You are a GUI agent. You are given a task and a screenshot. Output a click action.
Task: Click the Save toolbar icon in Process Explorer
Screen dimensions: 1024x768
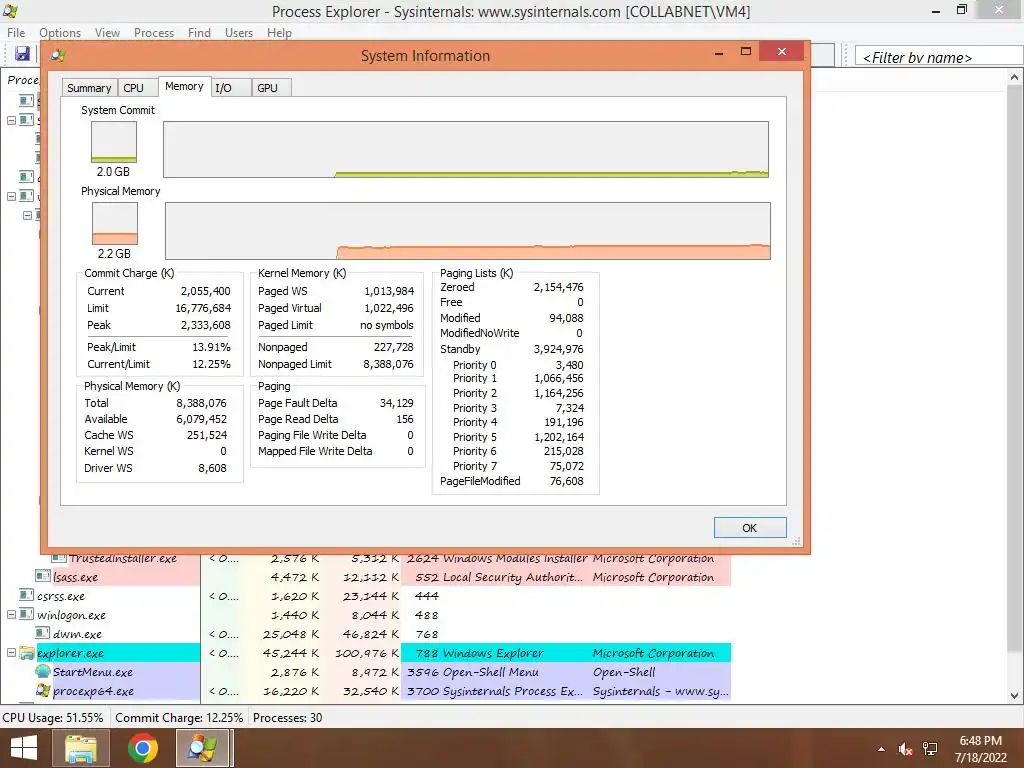coord(22,54)
